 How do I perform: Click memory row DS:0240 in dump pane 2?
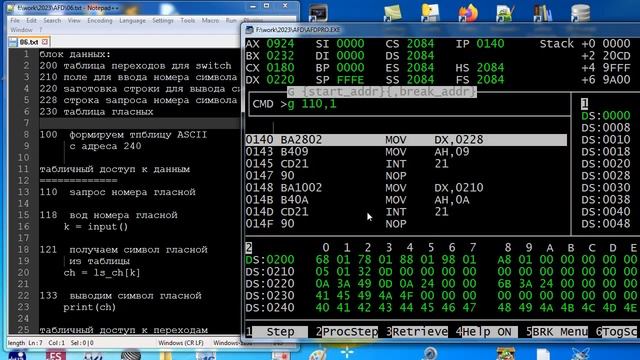coord(441,307)
